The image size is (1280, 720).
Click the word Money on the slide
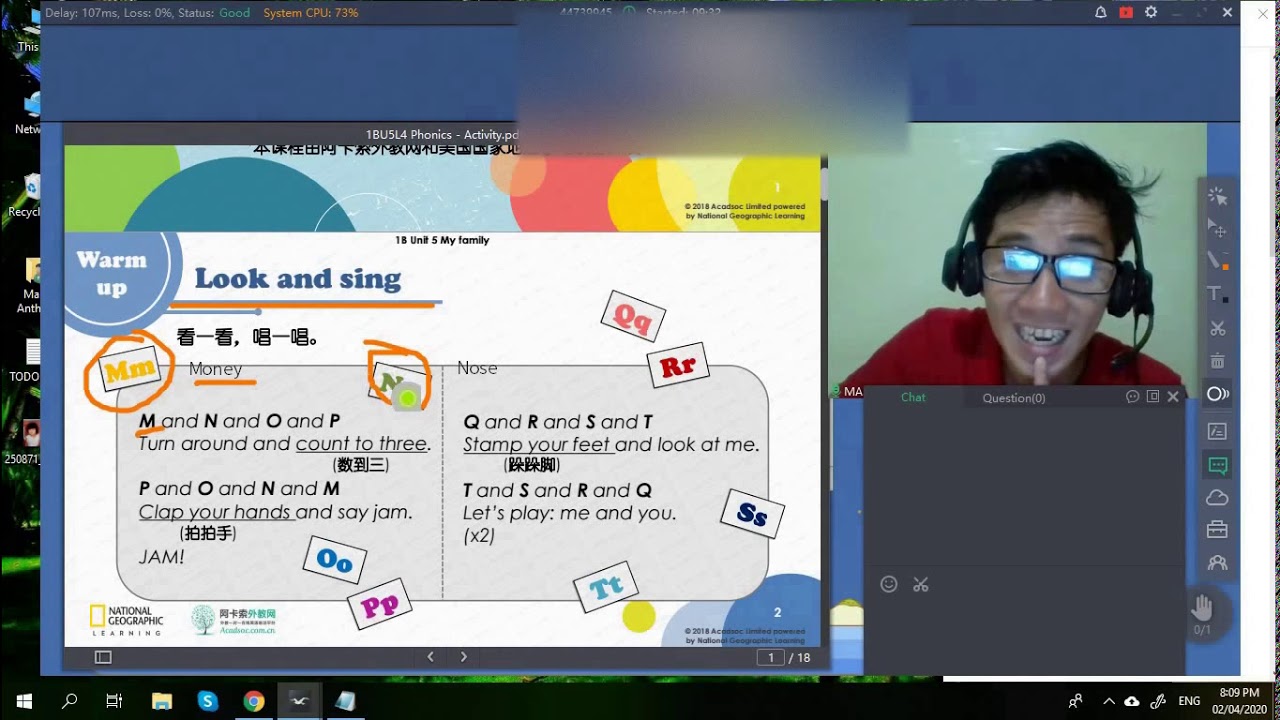point(215,369)
